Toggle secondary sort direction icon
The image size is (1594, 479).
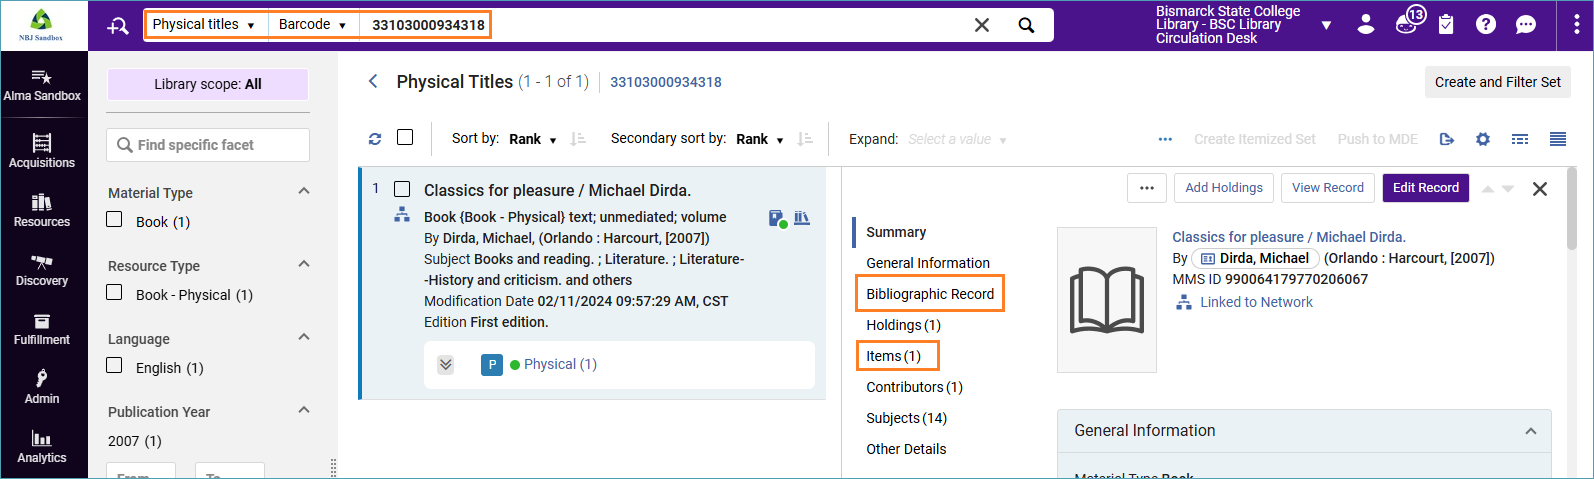pyautogui.click(x=805, y=139)
